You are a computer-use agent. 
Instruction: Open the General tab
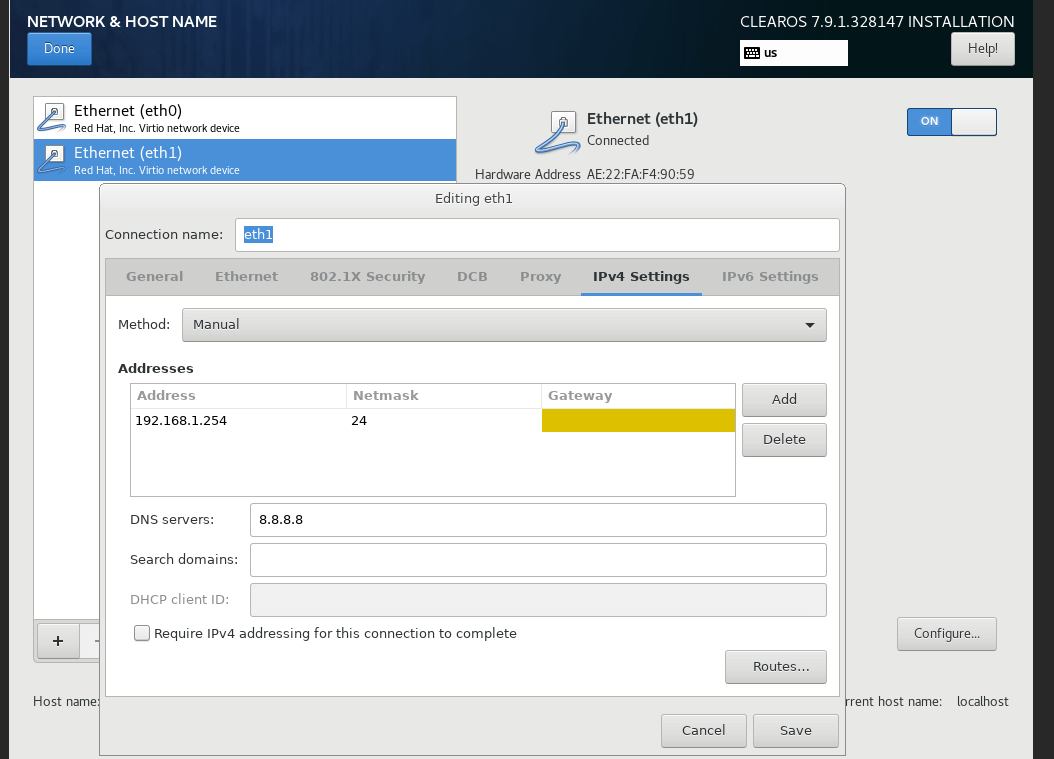(154, 276)
